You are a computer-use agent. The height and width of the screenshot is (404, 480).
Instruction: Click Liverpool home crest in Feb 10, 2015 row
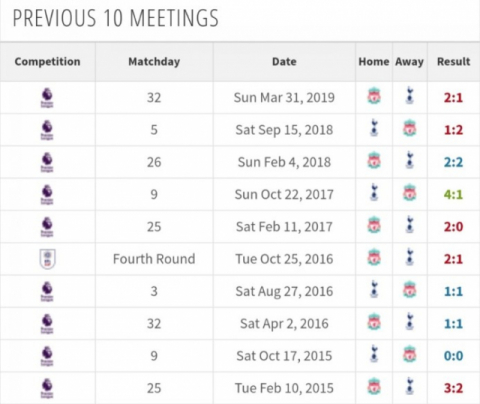click(374, 387)
